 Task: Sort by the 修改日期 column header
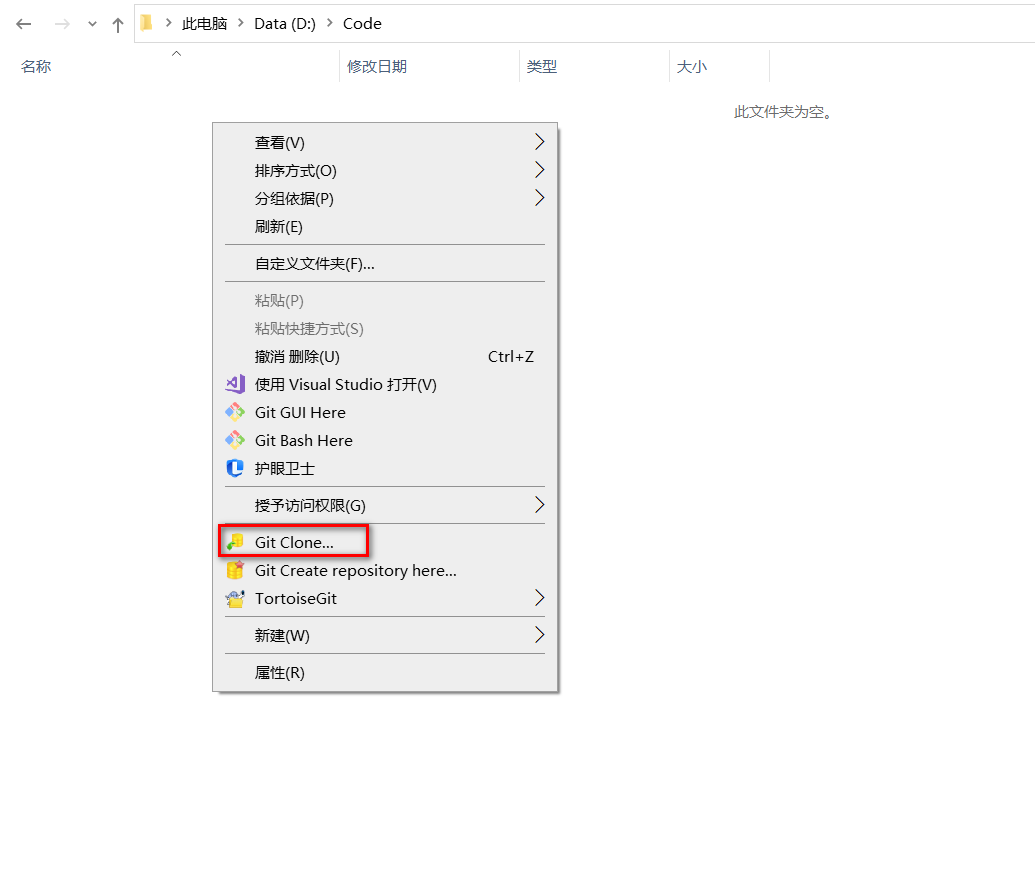tap(377, 67)
